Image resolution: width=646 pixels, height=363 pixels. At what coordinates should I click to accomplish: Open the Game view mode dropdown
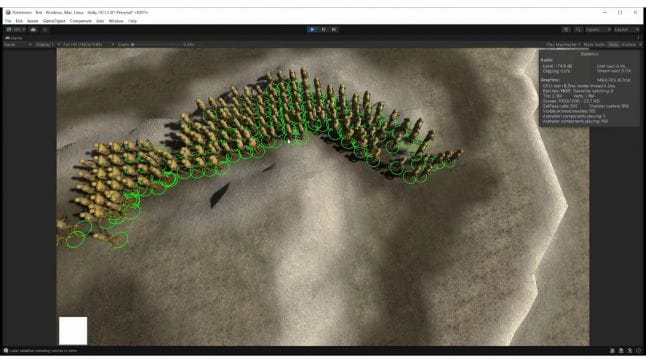coord(18,44)
